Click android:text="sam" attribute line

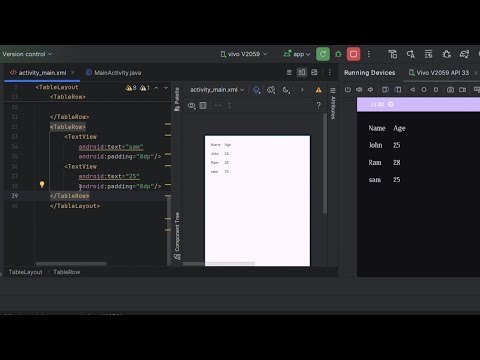pyautogui.click(x=111, y=147)
